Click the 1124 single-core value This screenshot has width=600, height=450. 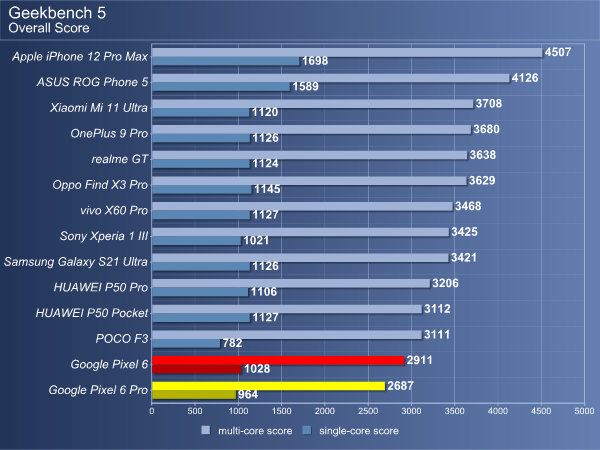tap(265, 163)
